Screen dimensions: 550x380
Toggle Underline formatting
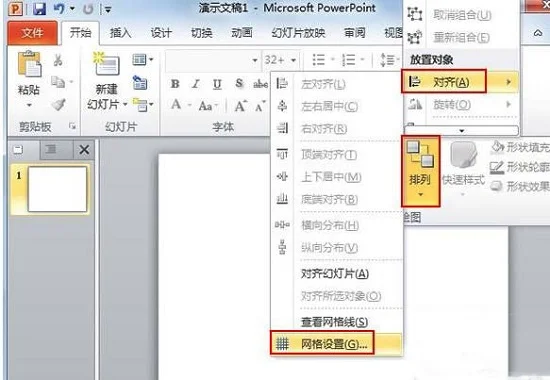click(x=217, y=84)
